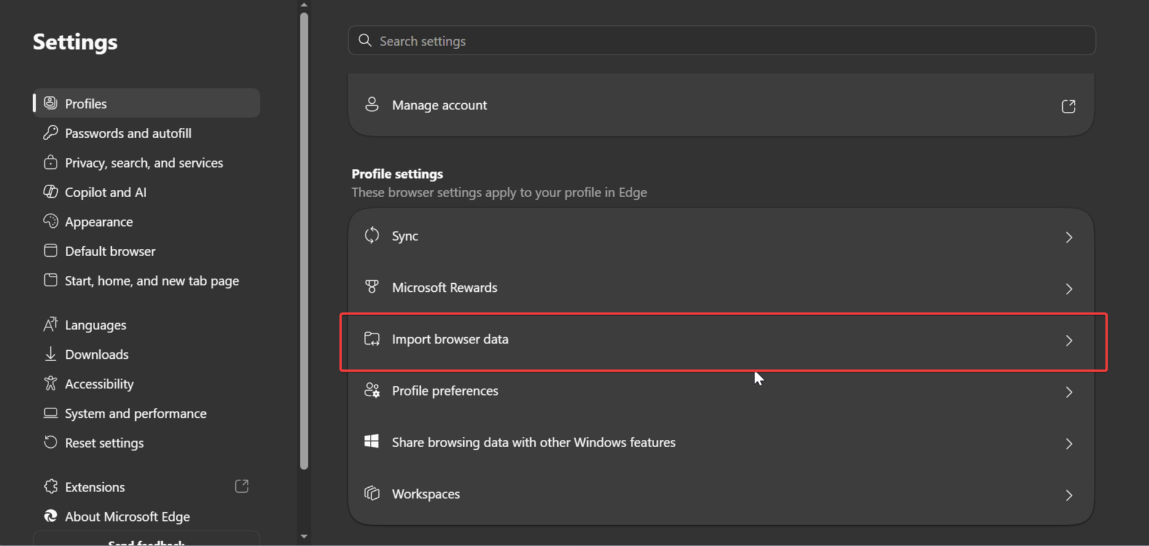
Task: Expand Microsoft Rewards with its chevron
Action: click(x=1069, y=289)
